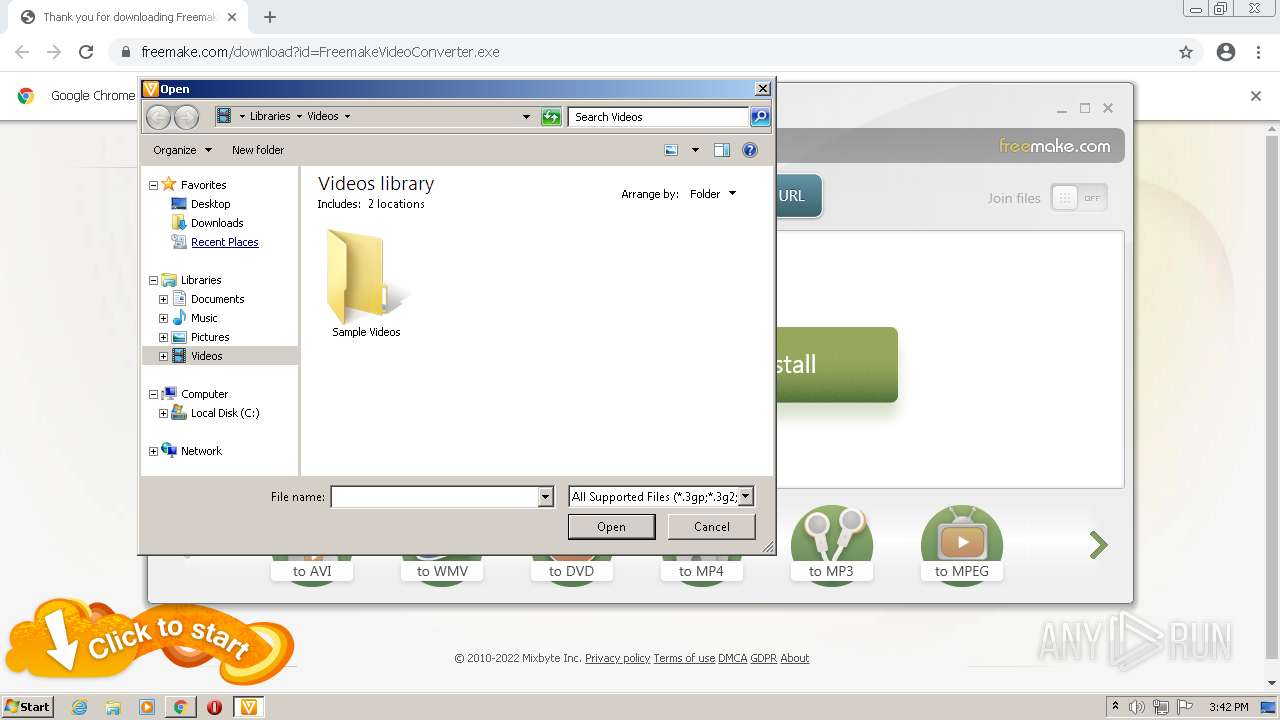
Task: Select Local Disk (C:)
Action: point(225,413)
